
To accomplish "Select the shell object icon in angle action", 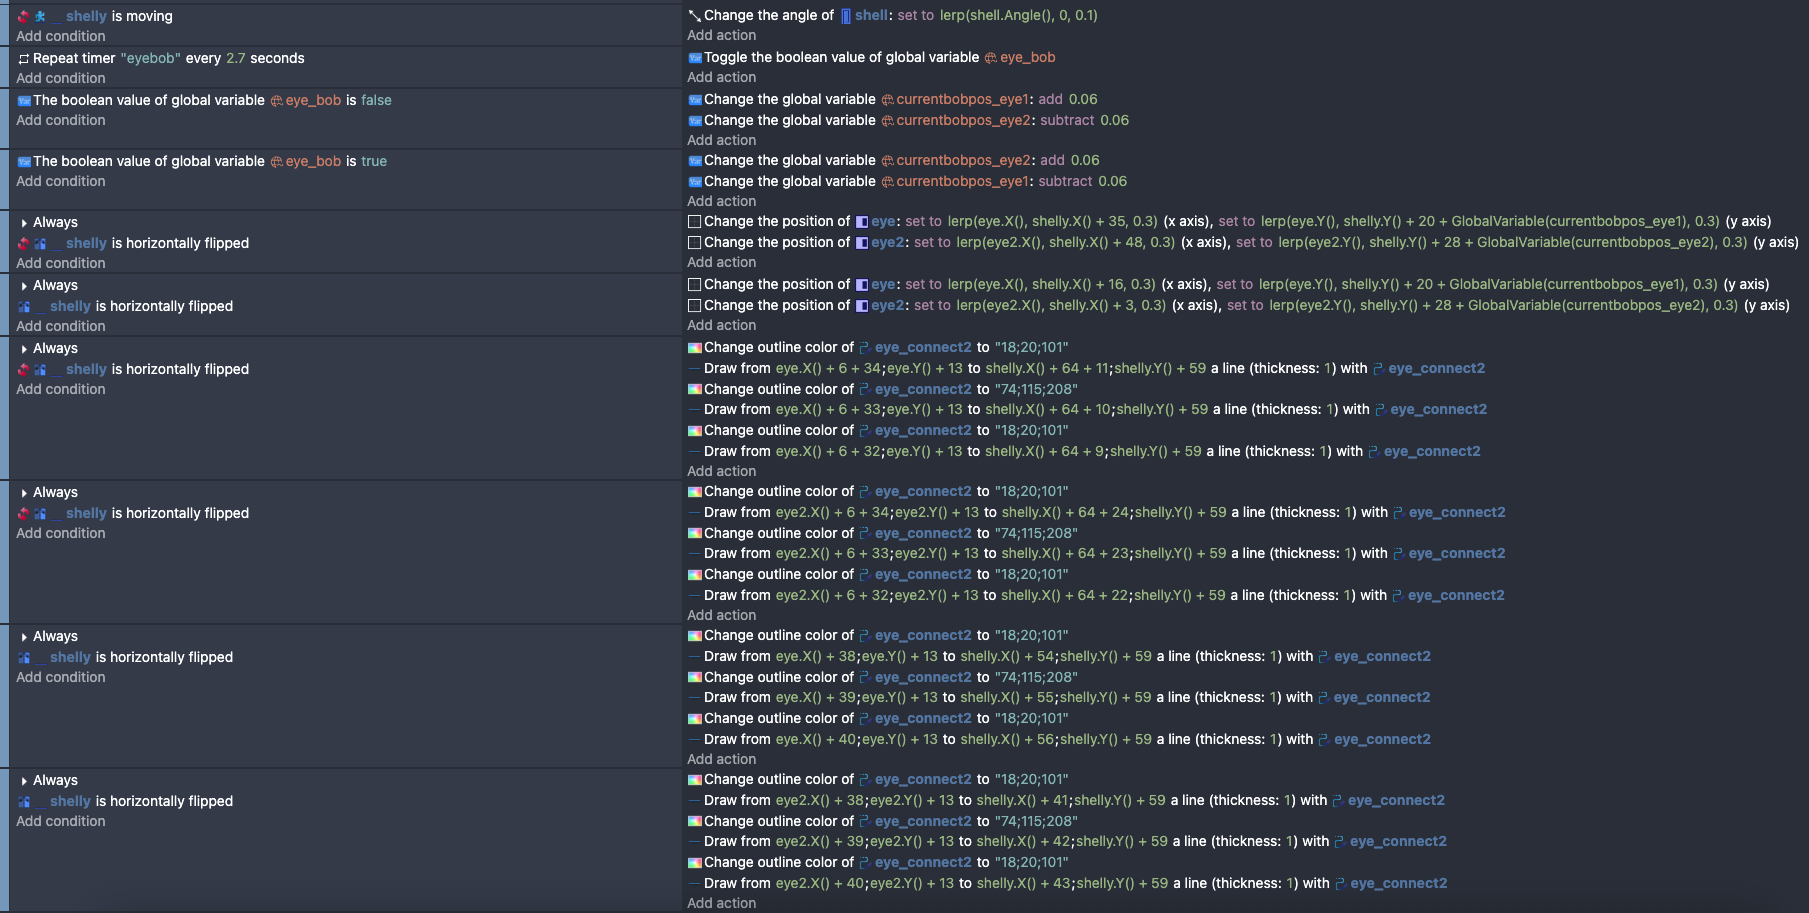I will pos(846,16).
